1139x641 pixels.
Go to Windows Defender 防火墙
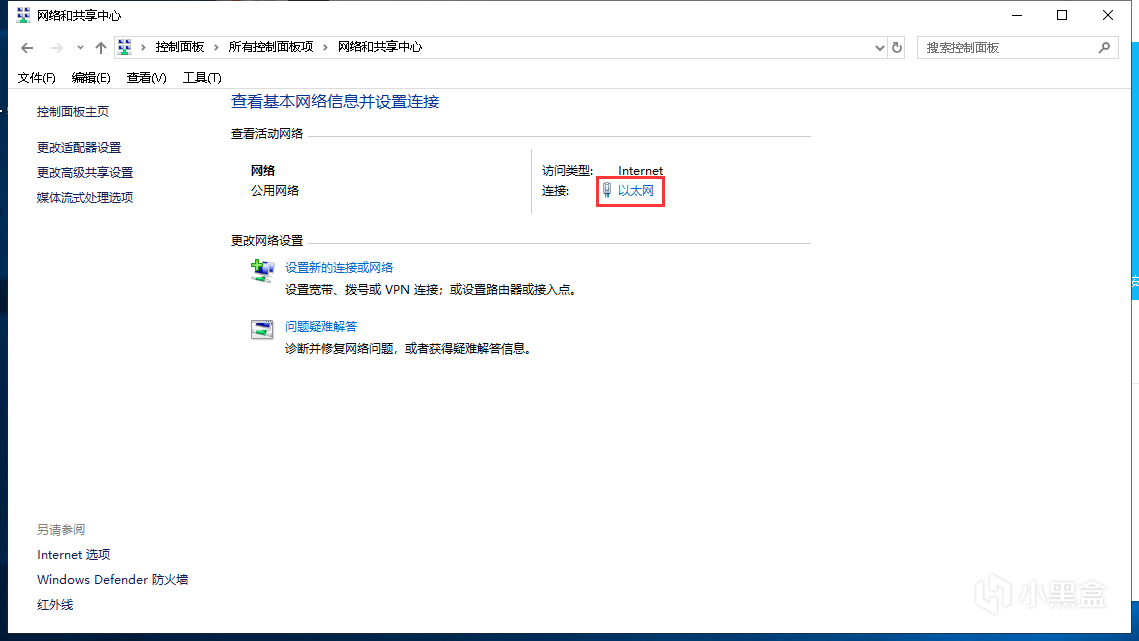(112, 579)
